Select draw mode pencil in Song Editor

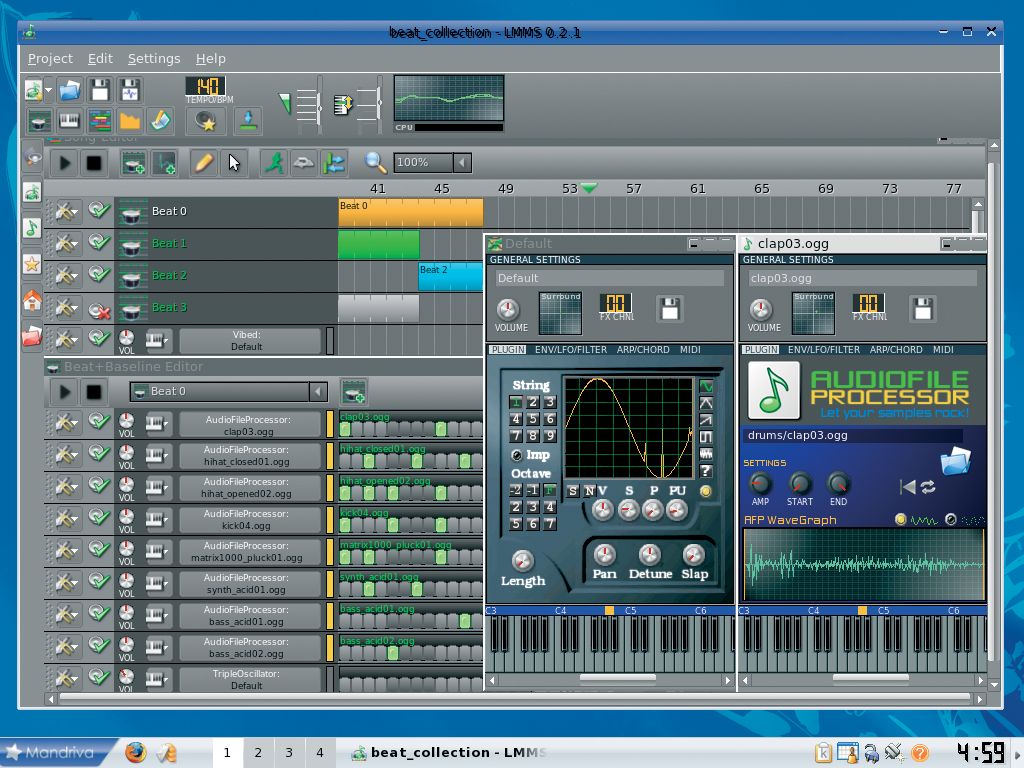click(204, 163)
